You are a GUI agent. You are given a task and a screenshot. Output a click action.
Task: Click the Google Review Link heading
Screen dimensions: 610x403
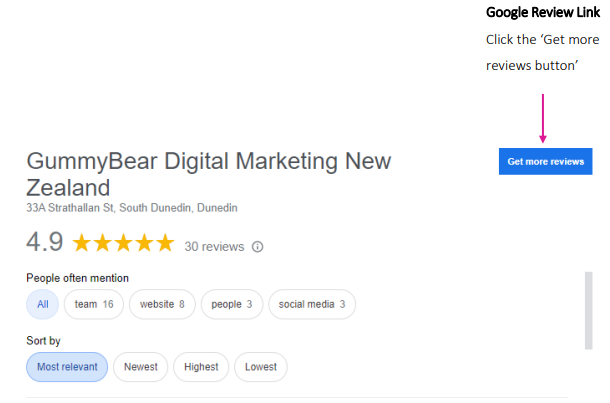543,12
